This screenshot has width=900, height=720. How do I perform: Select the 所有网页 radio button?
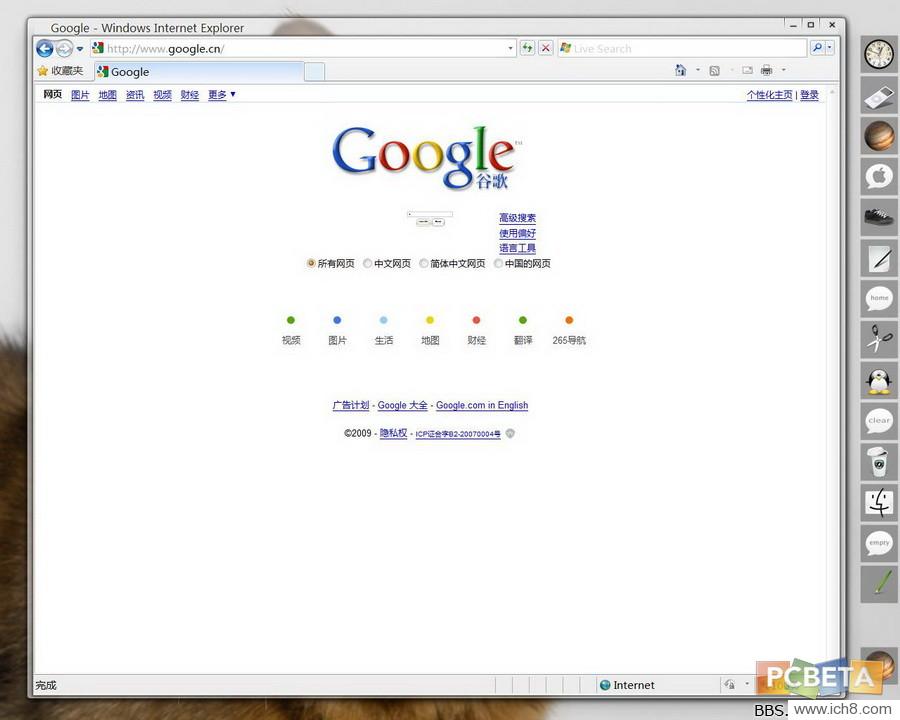pyautogui.click(x=311, y=263)
